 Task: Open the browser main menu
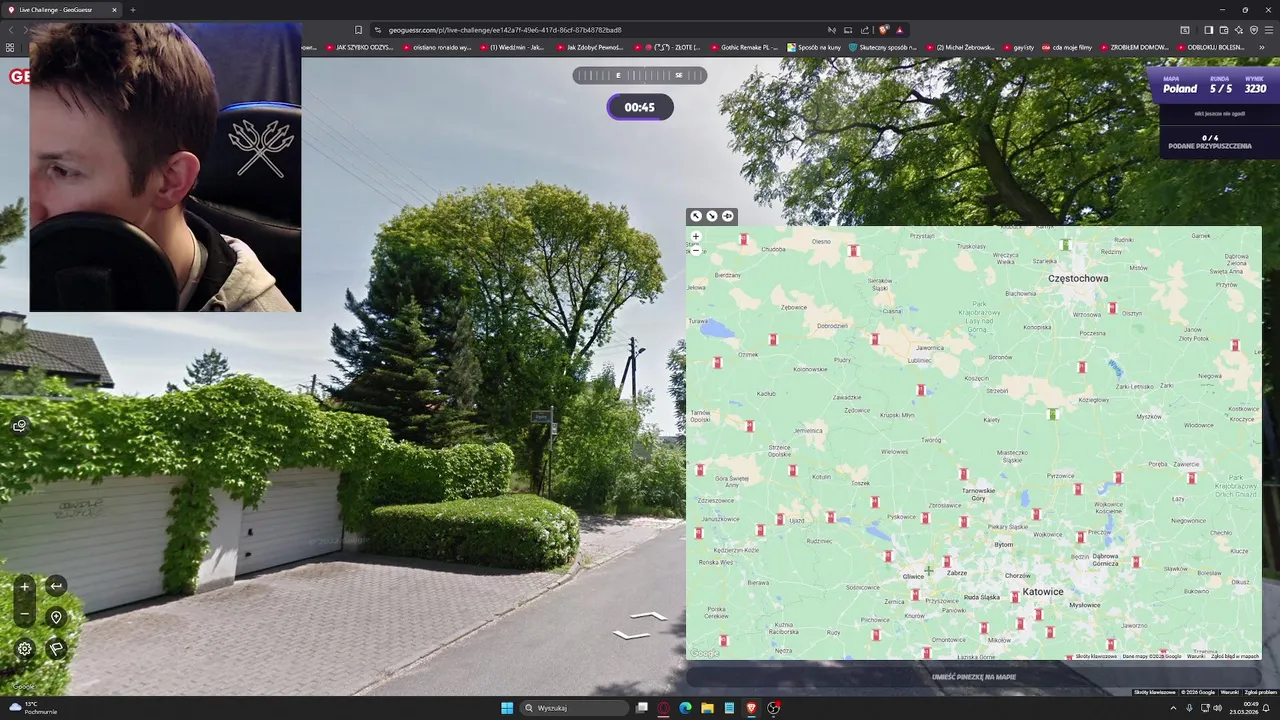click(x=1269, y=30)
